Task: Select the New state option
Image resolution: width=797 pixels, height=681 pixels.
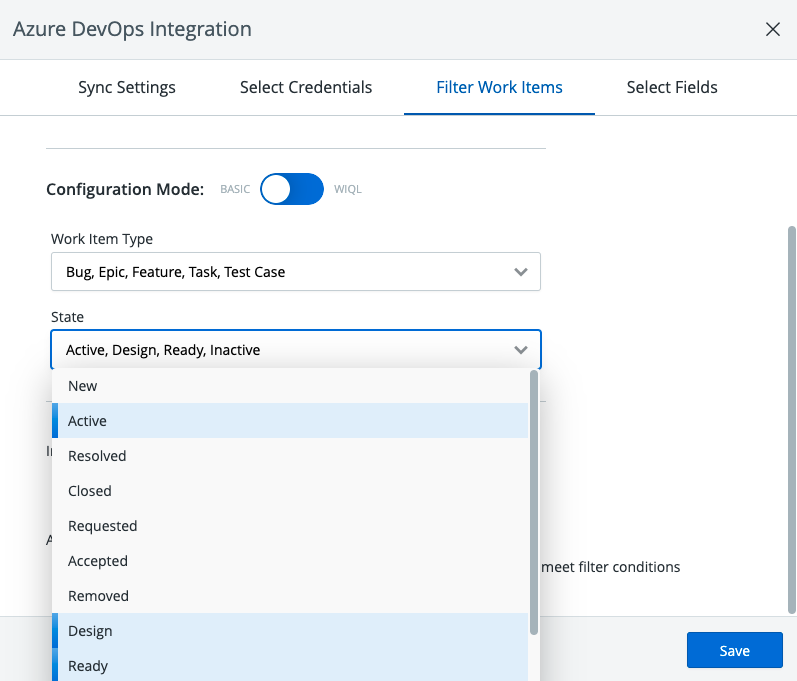Action: (x=290, y=386)
